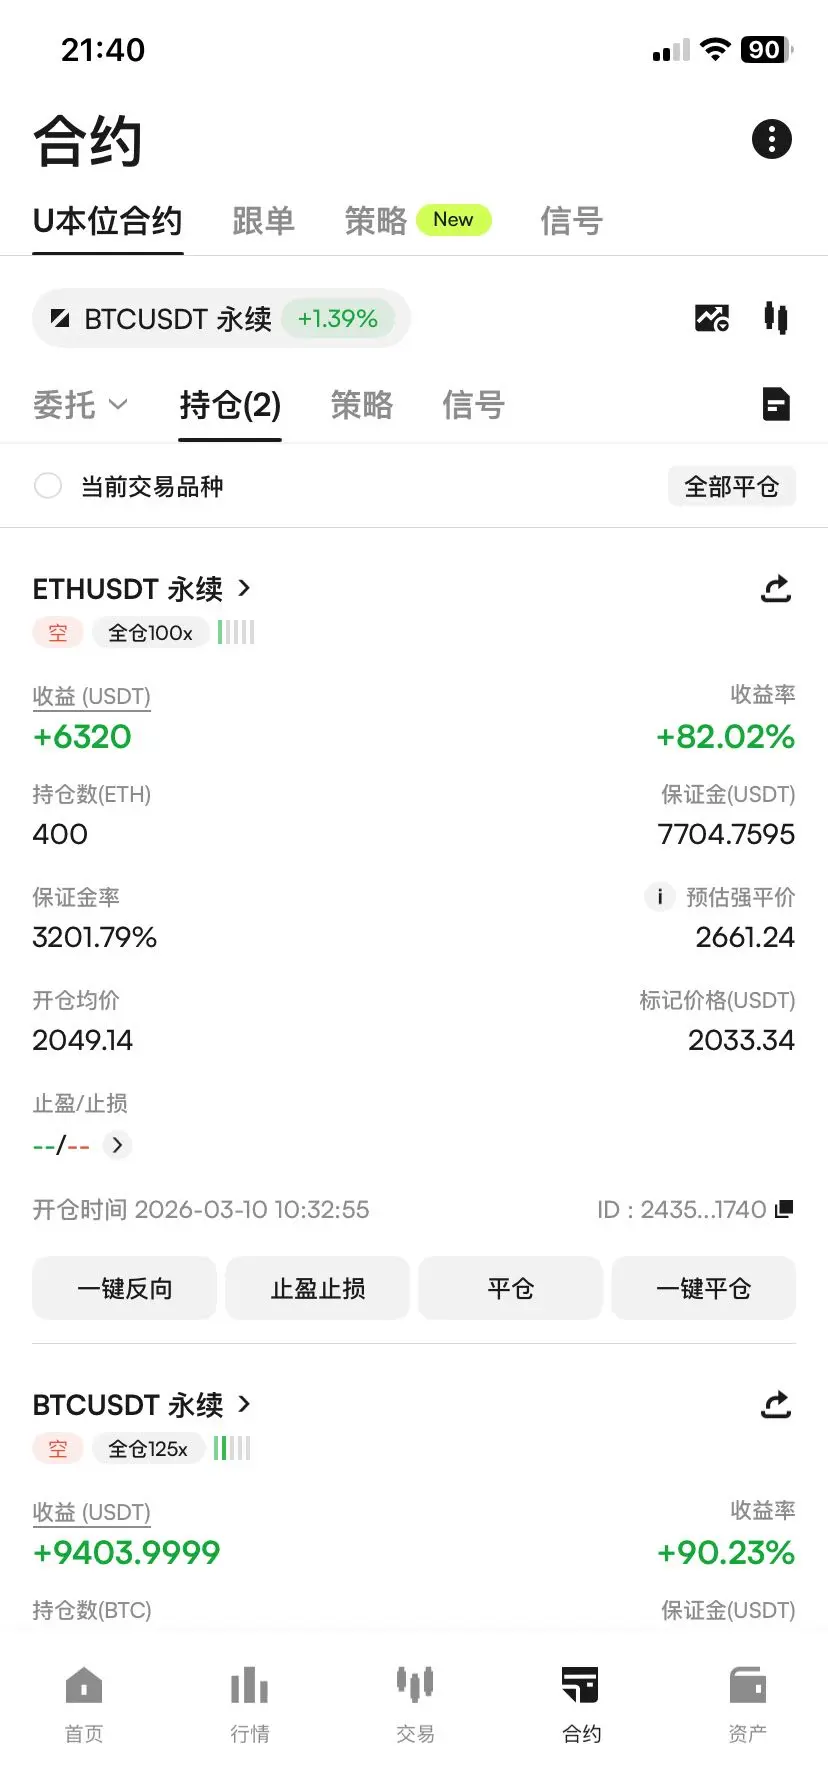Viewport: 828px width, 1792px height.
Task: Tap the 一键反向 reverse button
Action: pos(124,1288)
